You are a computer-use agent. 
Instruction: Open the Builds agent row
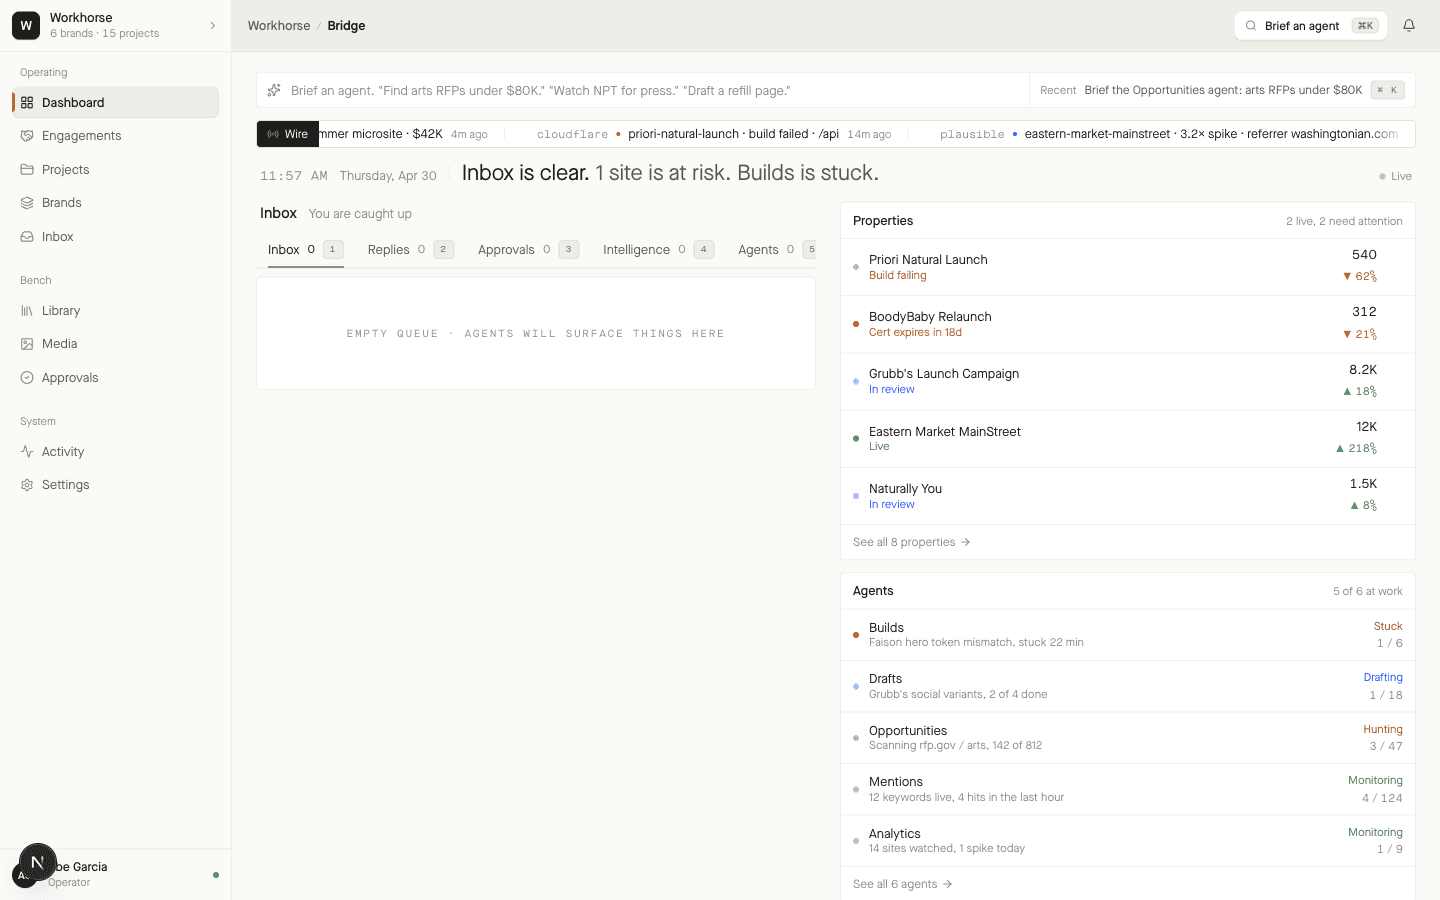pos(1128,635)
